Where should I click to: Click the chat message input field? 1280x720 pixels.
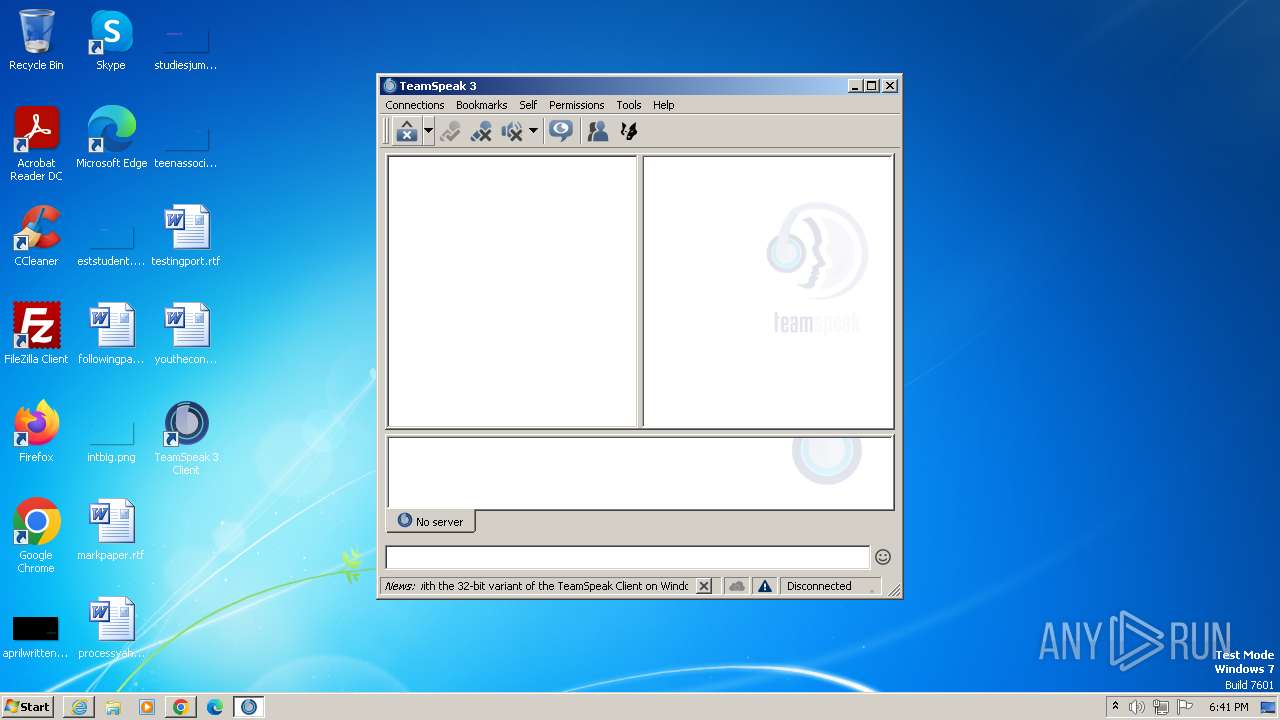[x=628, y=557]
